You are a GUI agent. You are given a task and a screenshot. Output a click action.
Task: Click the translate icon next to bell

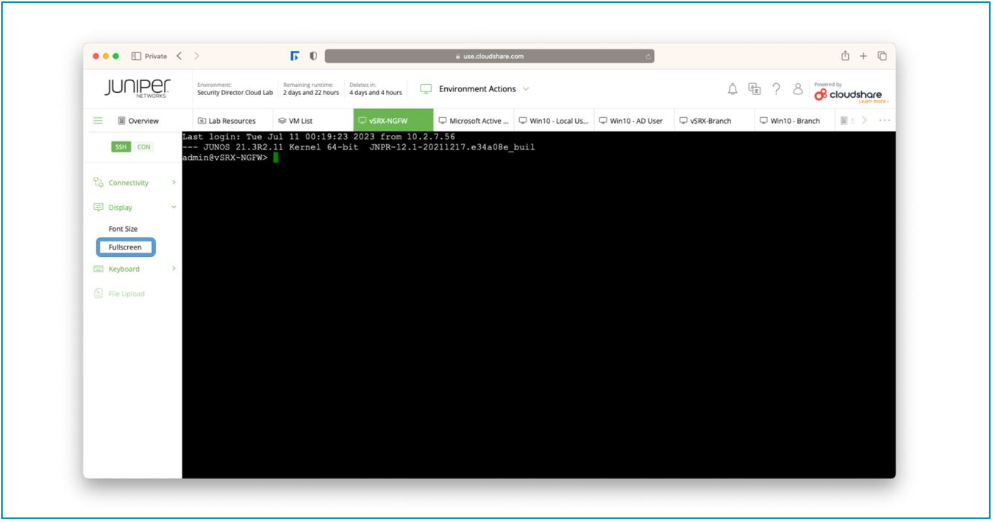(754, 89)
